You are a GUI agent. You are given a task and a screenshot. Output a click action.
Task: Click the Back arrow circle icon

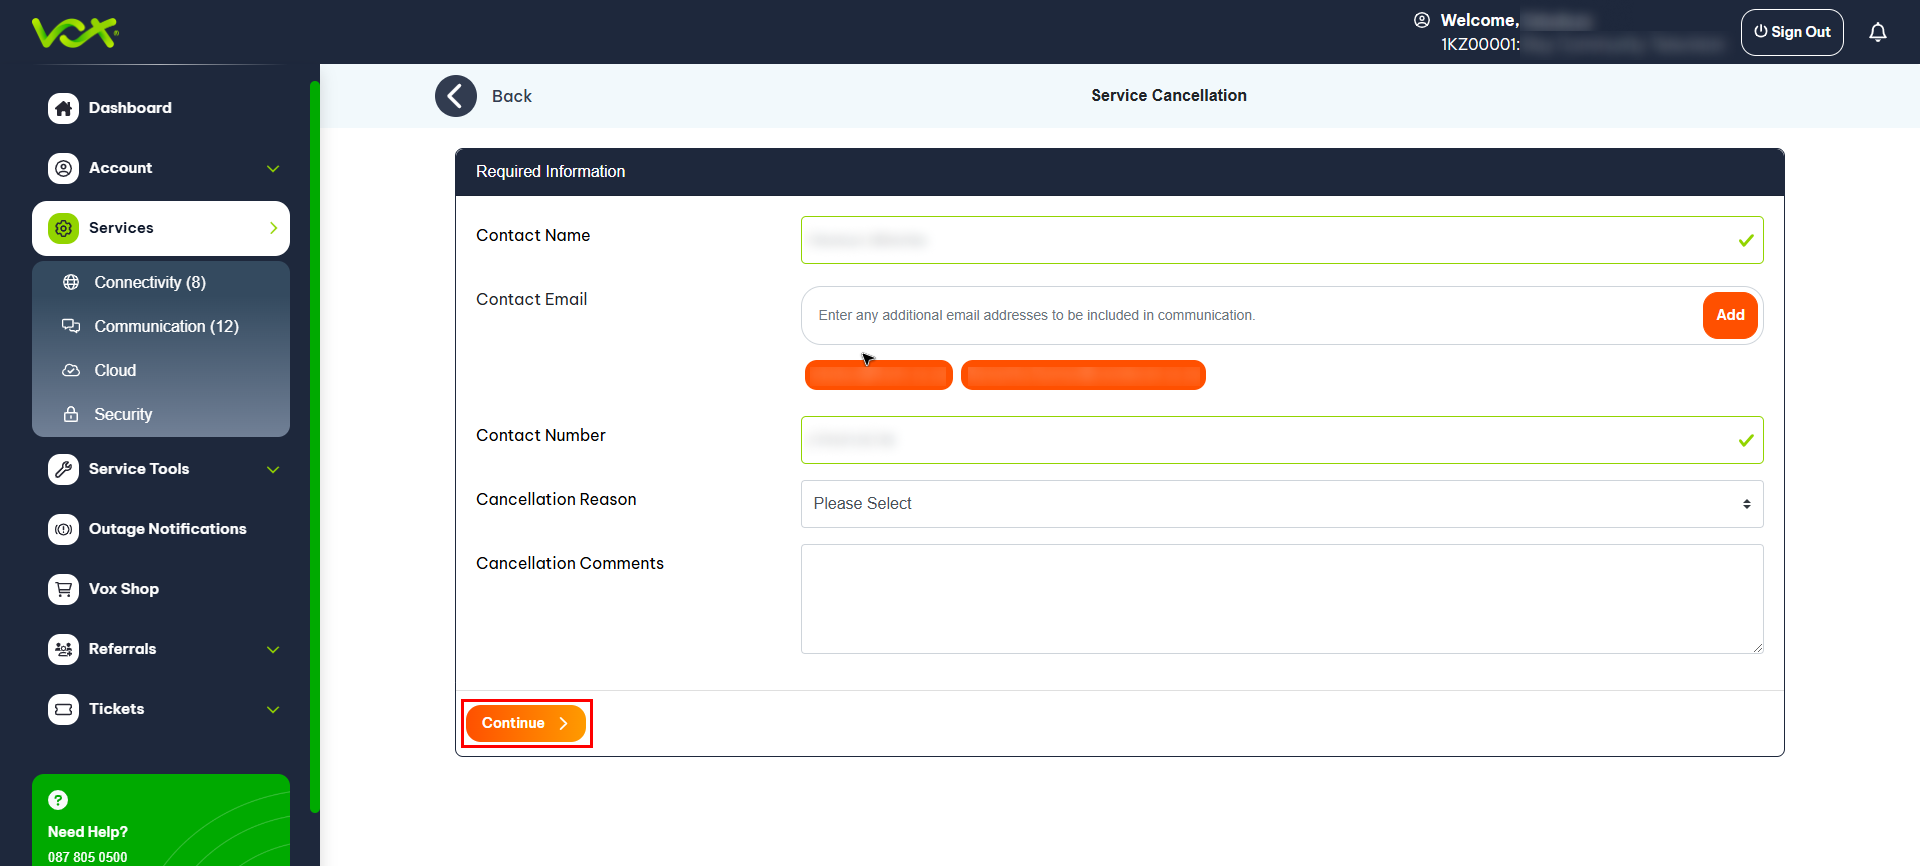coord(456,96)
